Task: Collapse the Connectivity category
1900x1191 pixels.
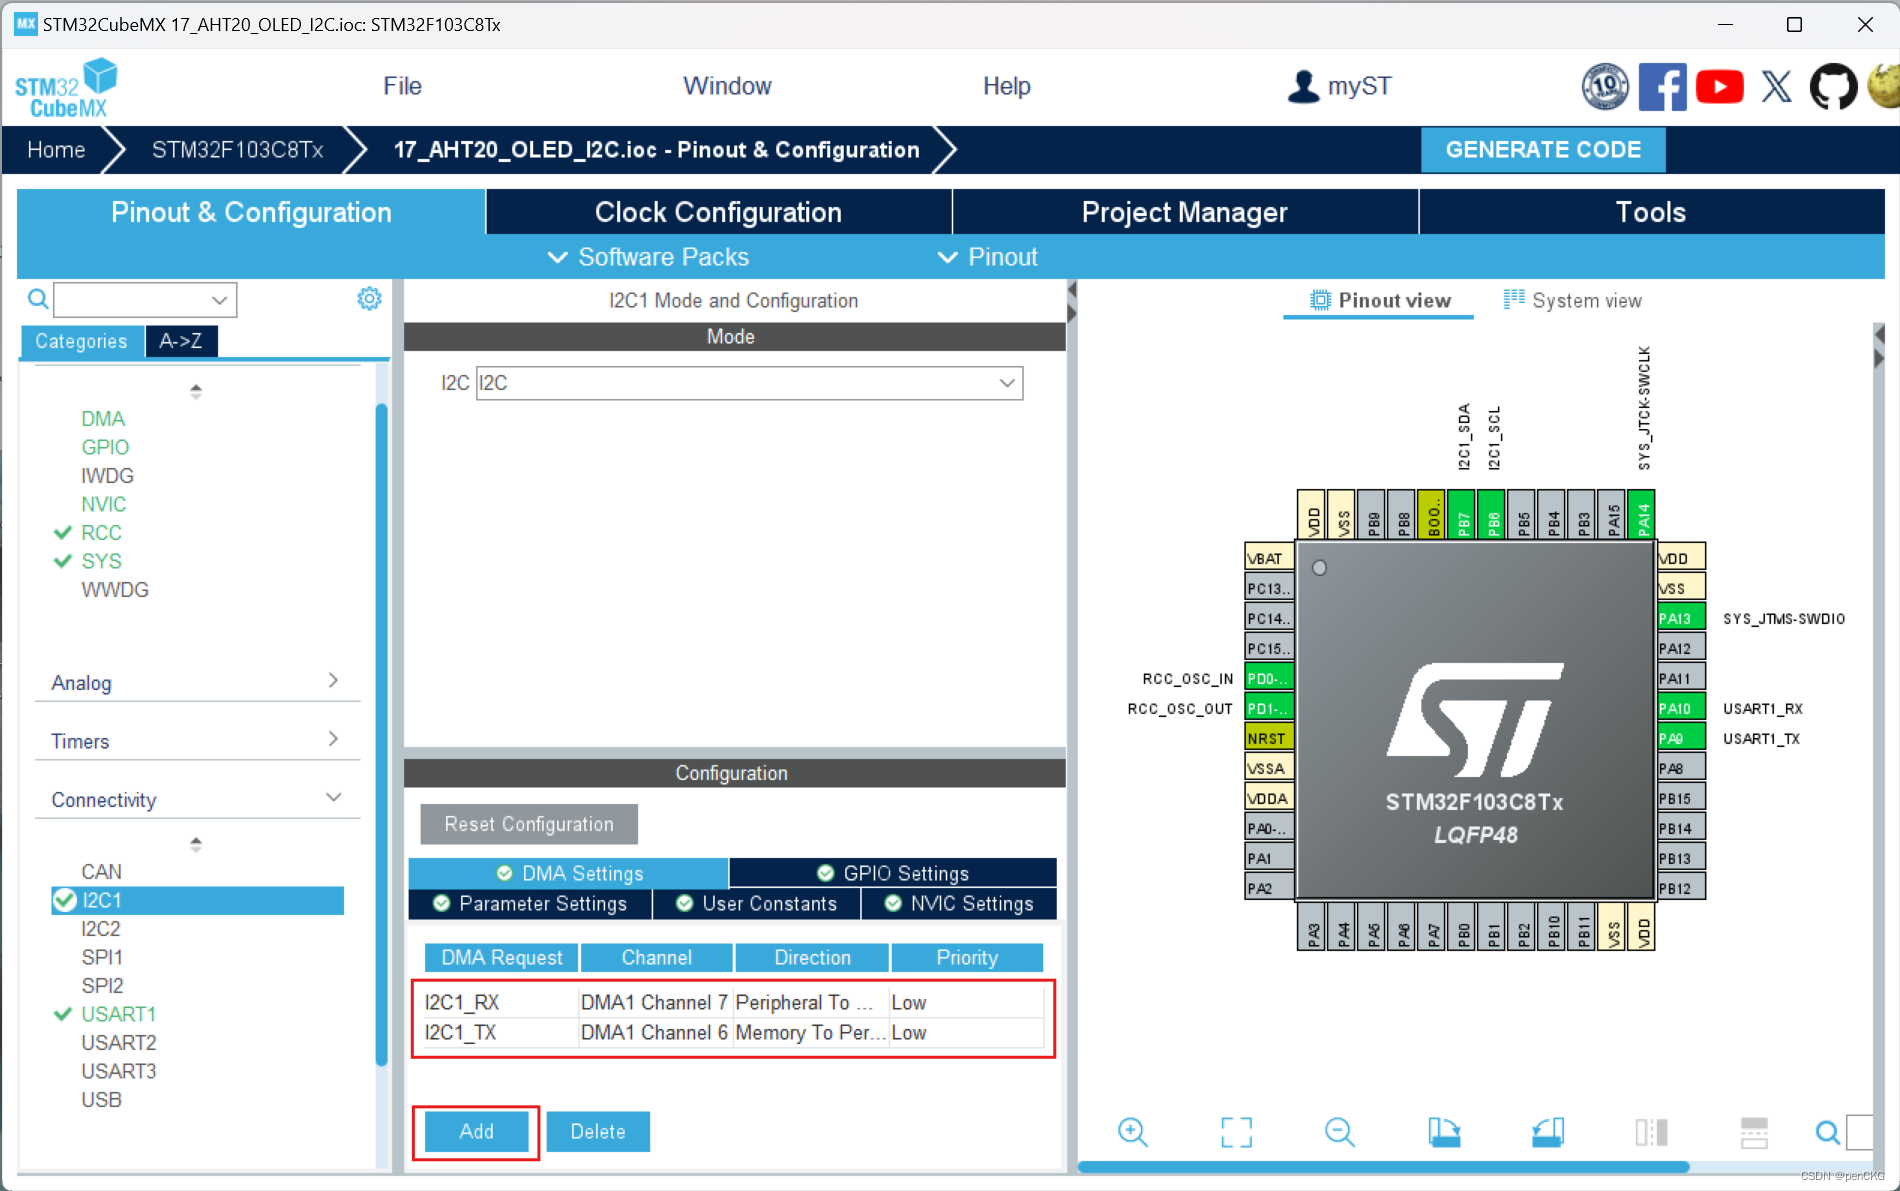Action: [x=197, y=799]
